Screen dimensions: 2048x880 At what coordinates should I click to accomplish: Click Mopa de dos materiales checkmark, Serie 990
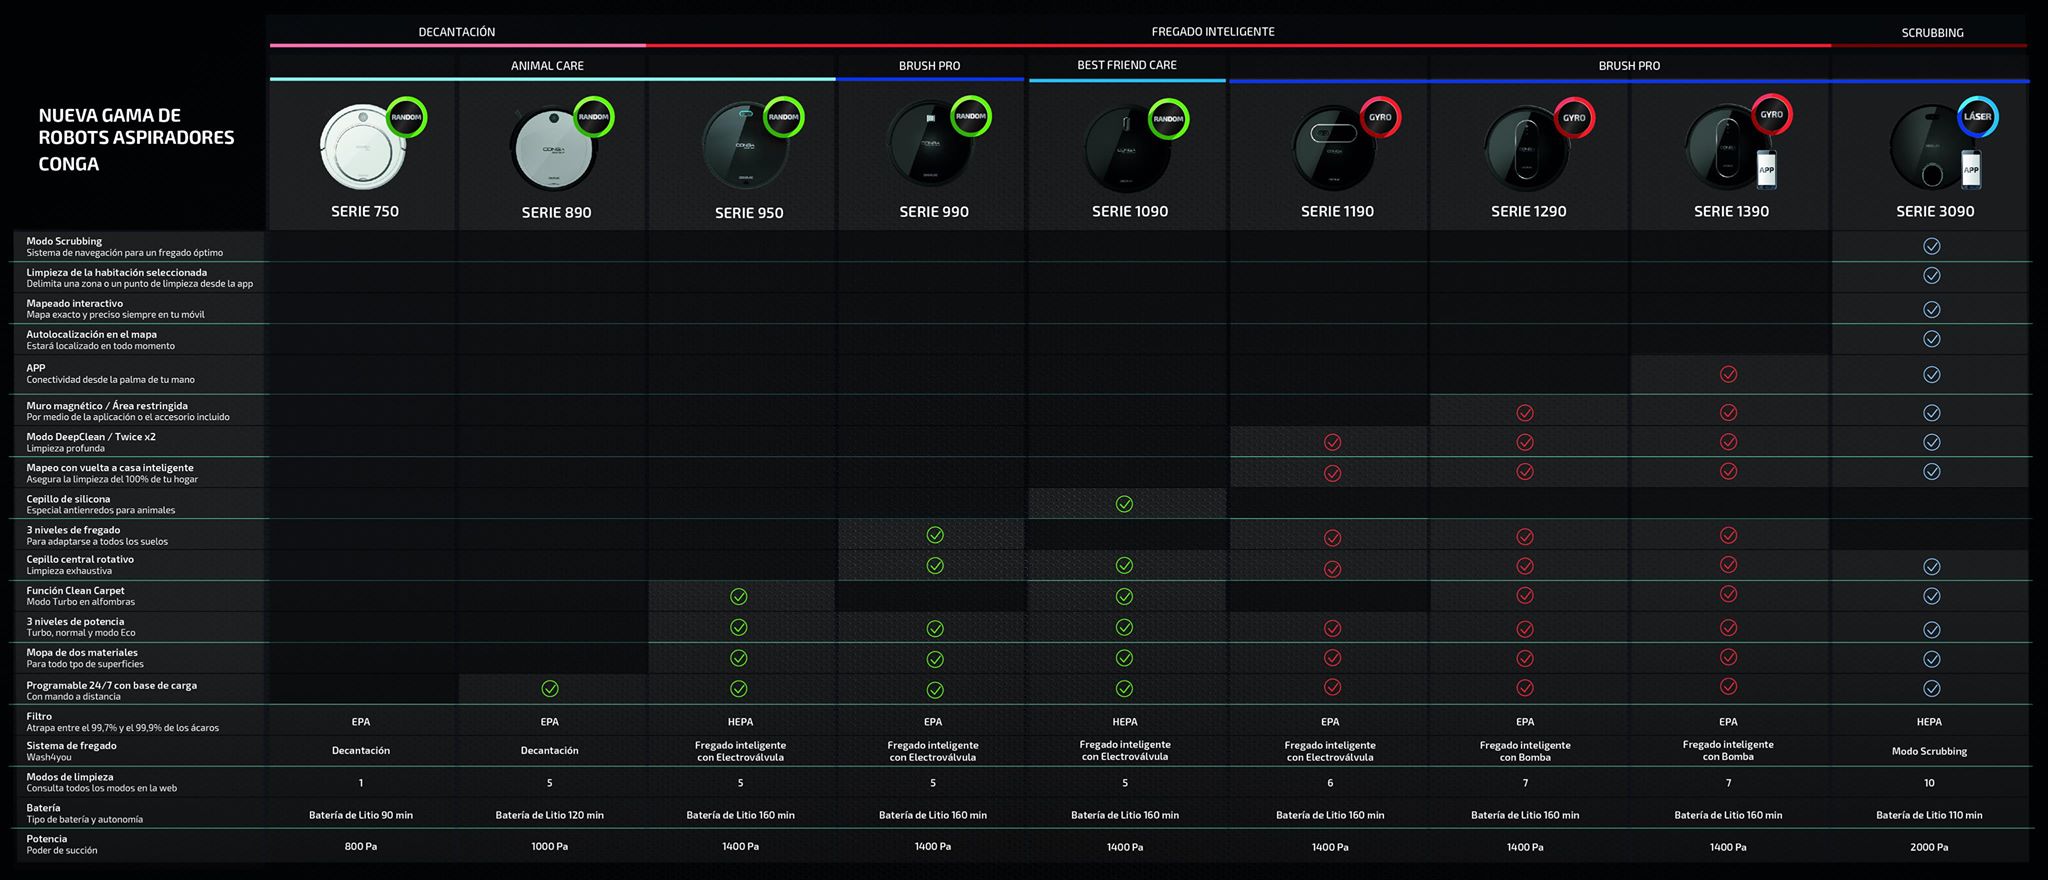point(935,659)
